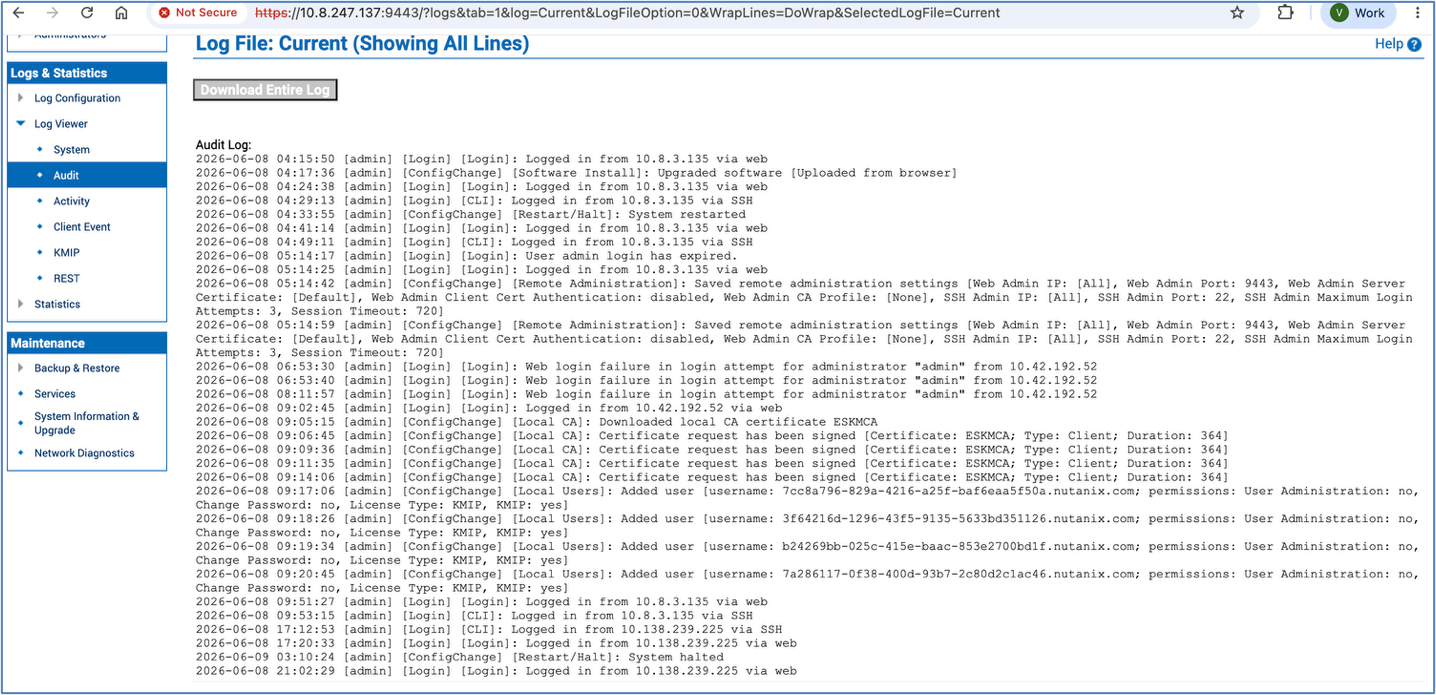Click the bullet icon beside Services

(21, 394)
